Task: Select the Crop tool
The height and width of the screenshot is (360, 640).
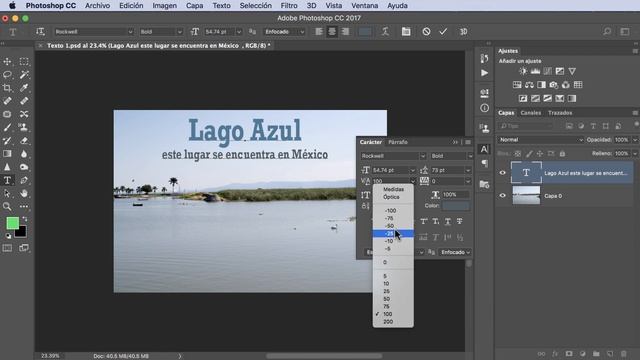Action: (7, 88)
